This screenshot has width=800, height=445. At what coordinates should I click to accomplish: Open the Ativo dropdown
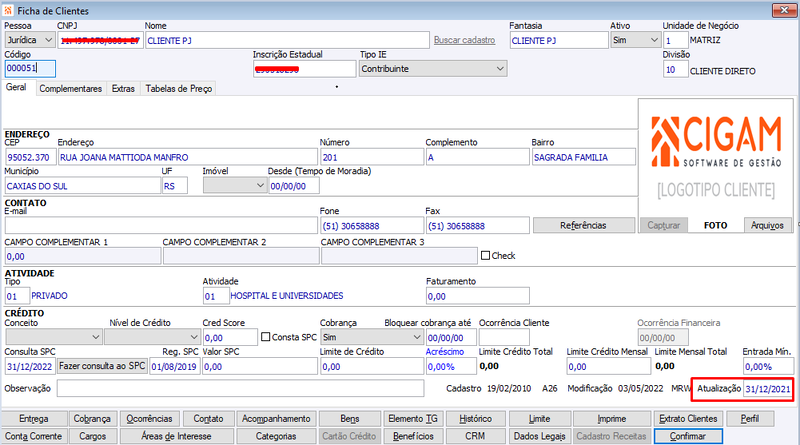click(x=635, y=40)
